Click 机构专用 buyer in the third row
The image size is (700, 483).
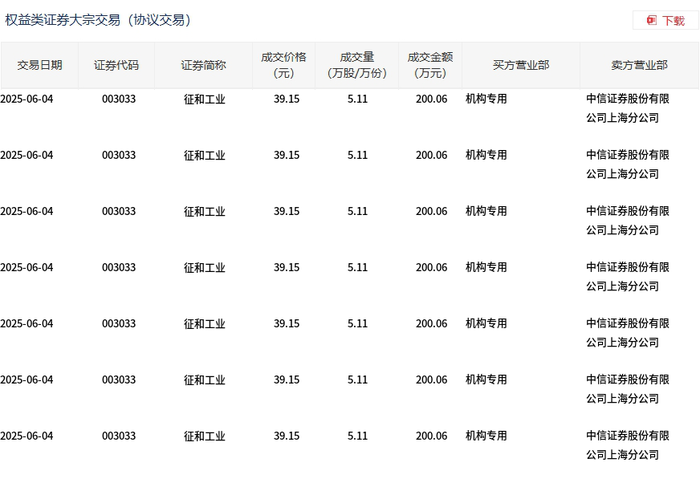486,211
